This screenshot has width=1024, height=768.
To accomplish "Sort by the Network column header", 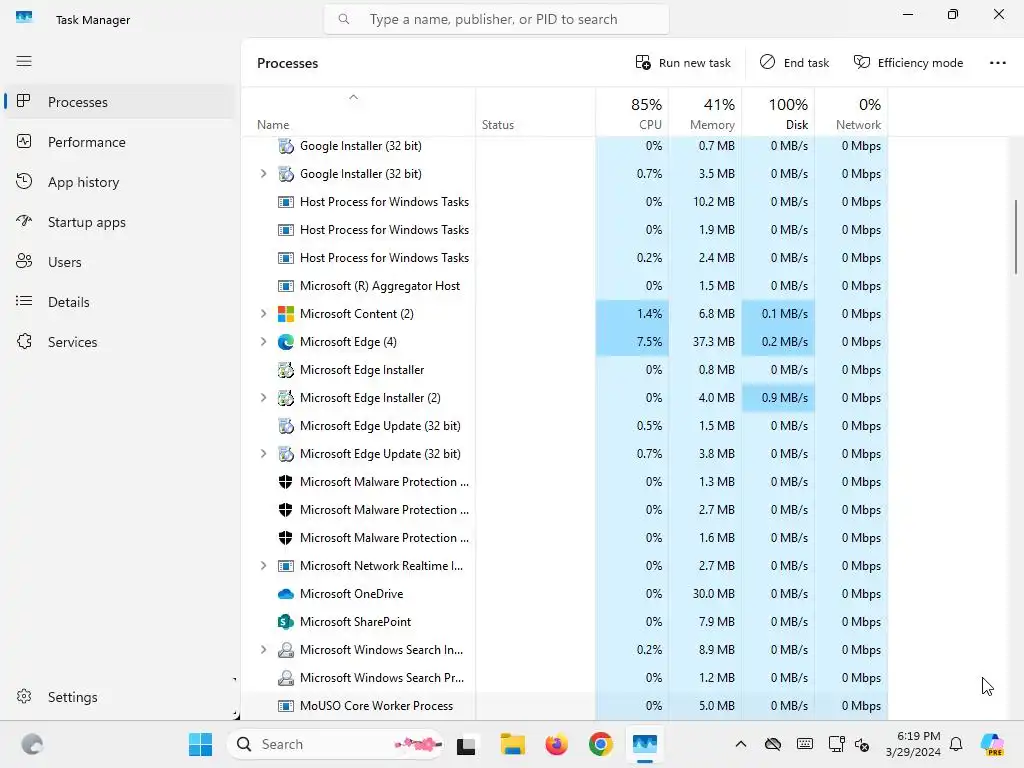I will tap(852, 112).
